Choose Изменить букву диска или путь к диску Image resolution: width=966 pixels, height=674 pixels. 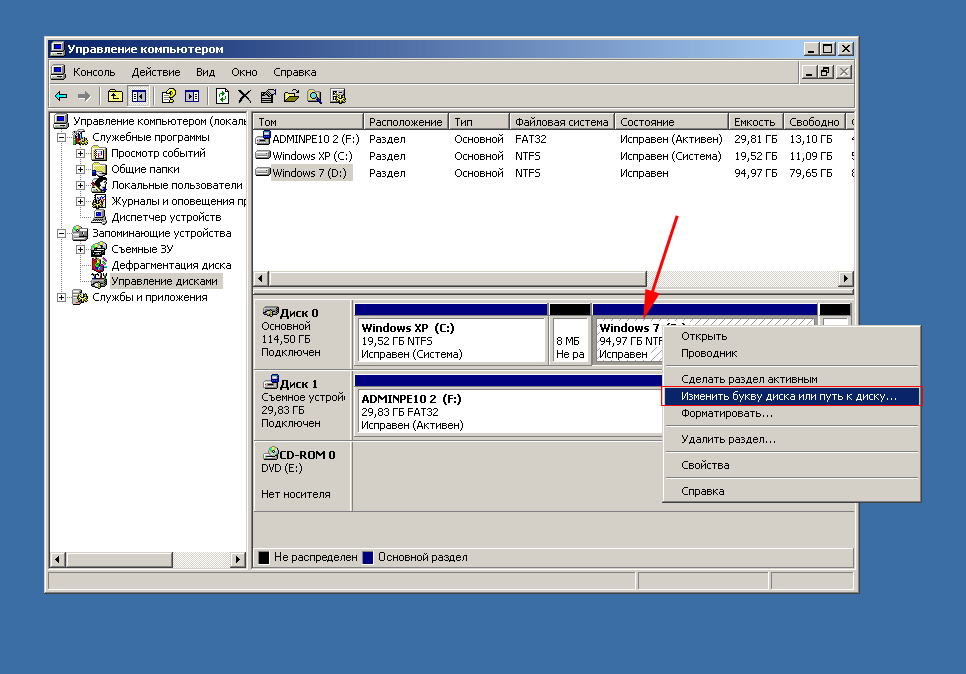(x=791, y=396)
